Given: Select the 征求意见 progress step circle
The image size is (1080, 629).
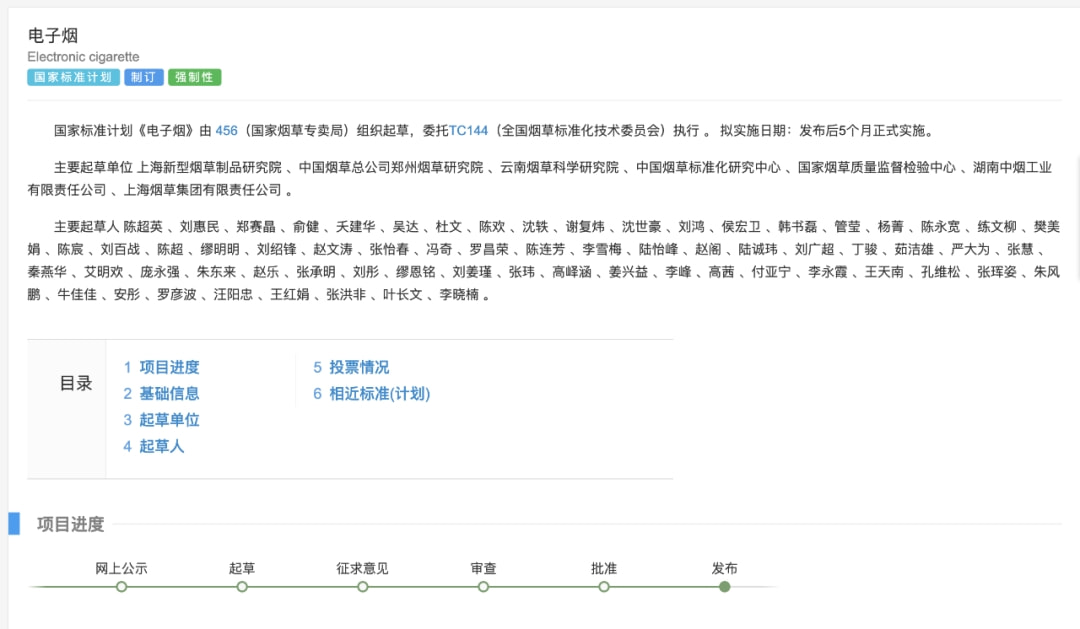Looking at the screenshot, I should 363,587.
